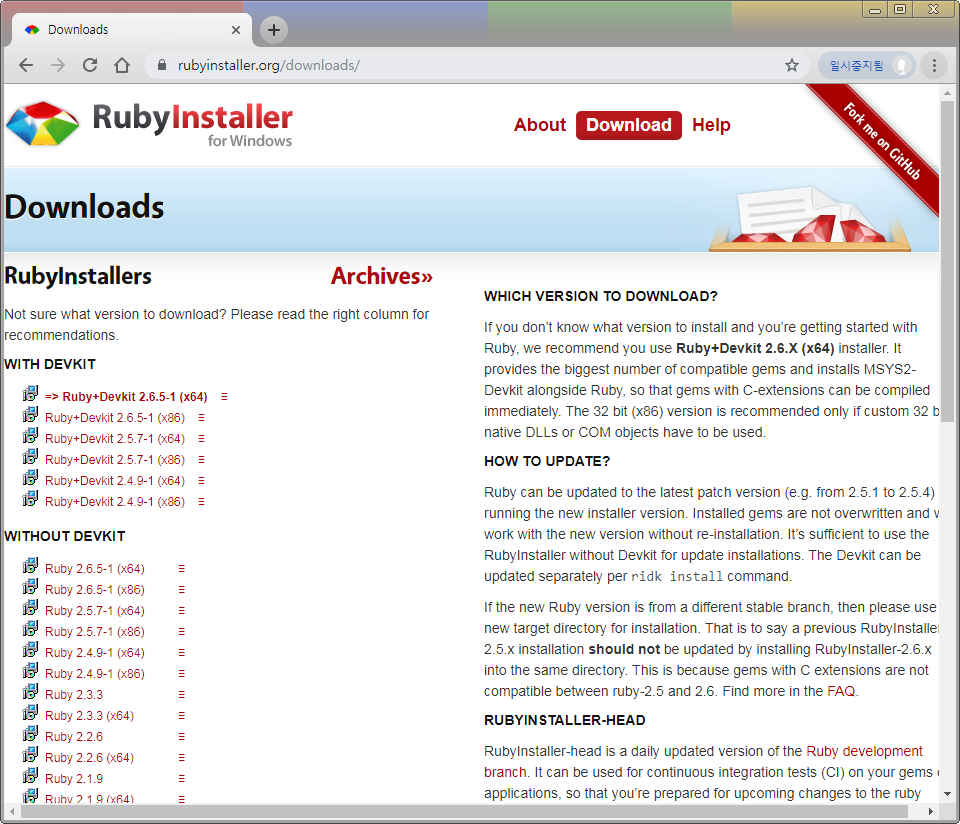The height and width of the screenshot is (824, 960).
Task: Download Ruby 2.6.5-1 (x86) without Devkit
Action: [95, 590]
